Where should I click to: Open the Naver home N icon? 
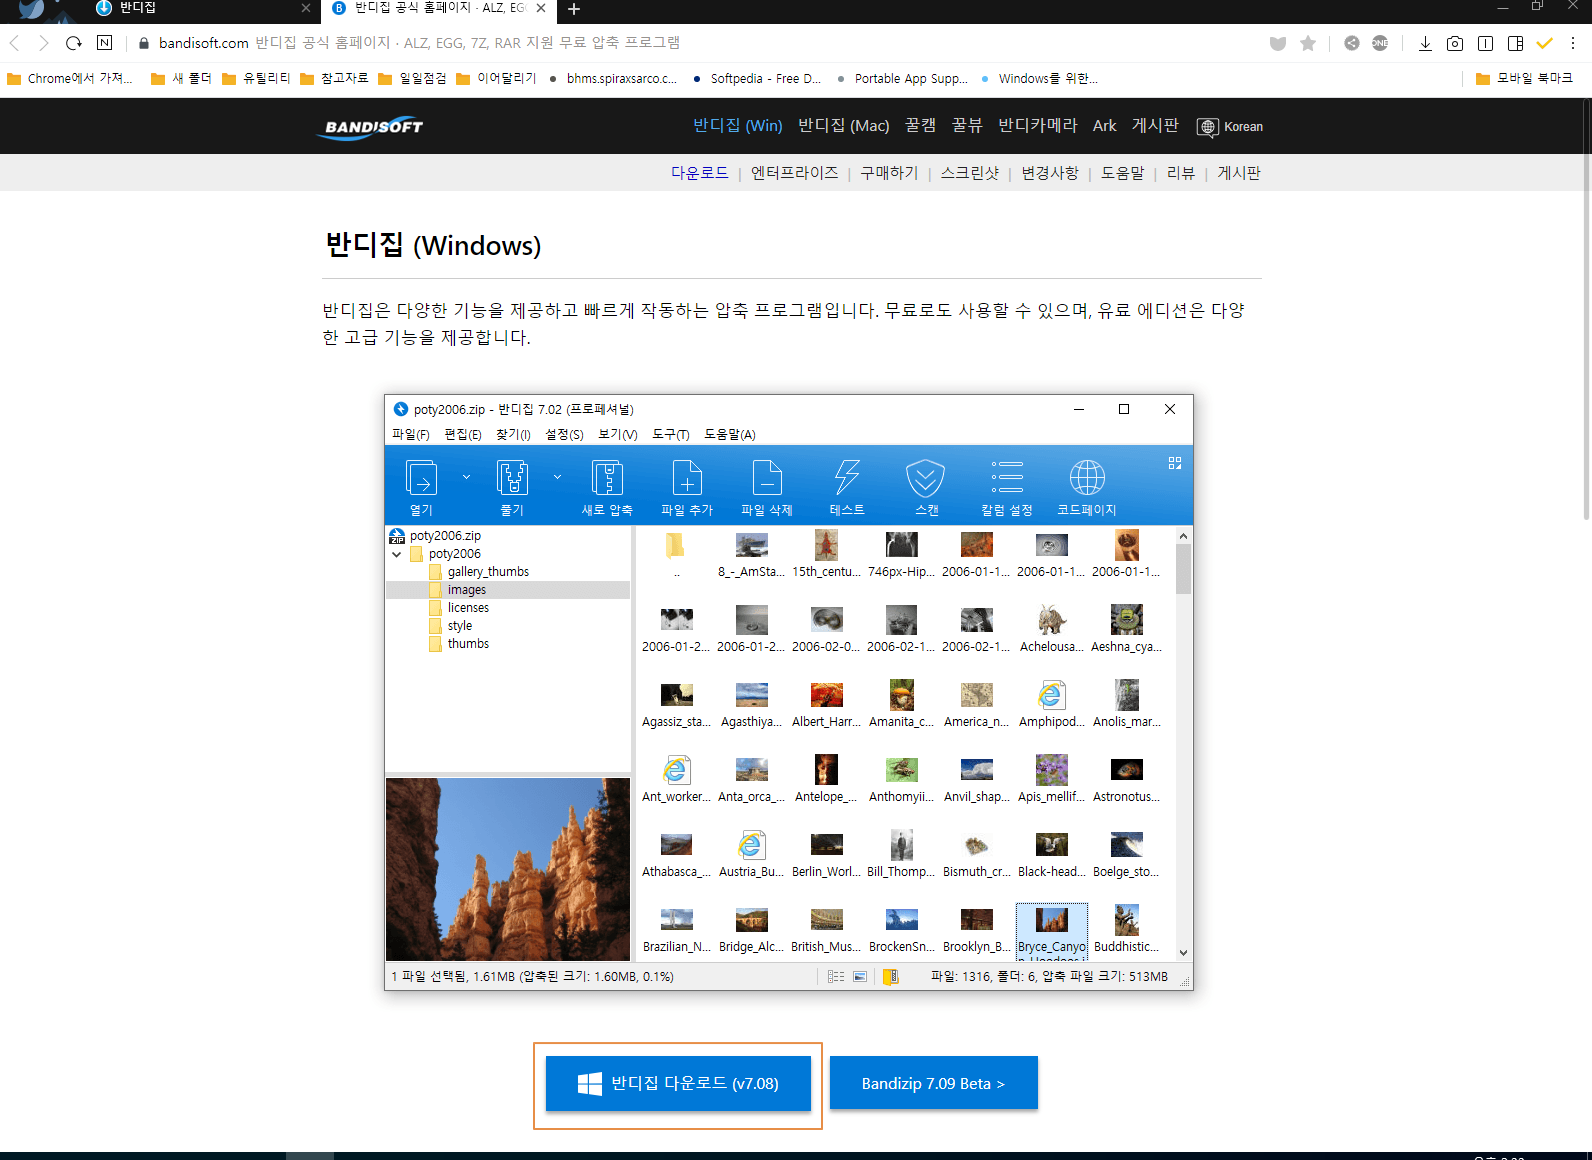[104, 43]
